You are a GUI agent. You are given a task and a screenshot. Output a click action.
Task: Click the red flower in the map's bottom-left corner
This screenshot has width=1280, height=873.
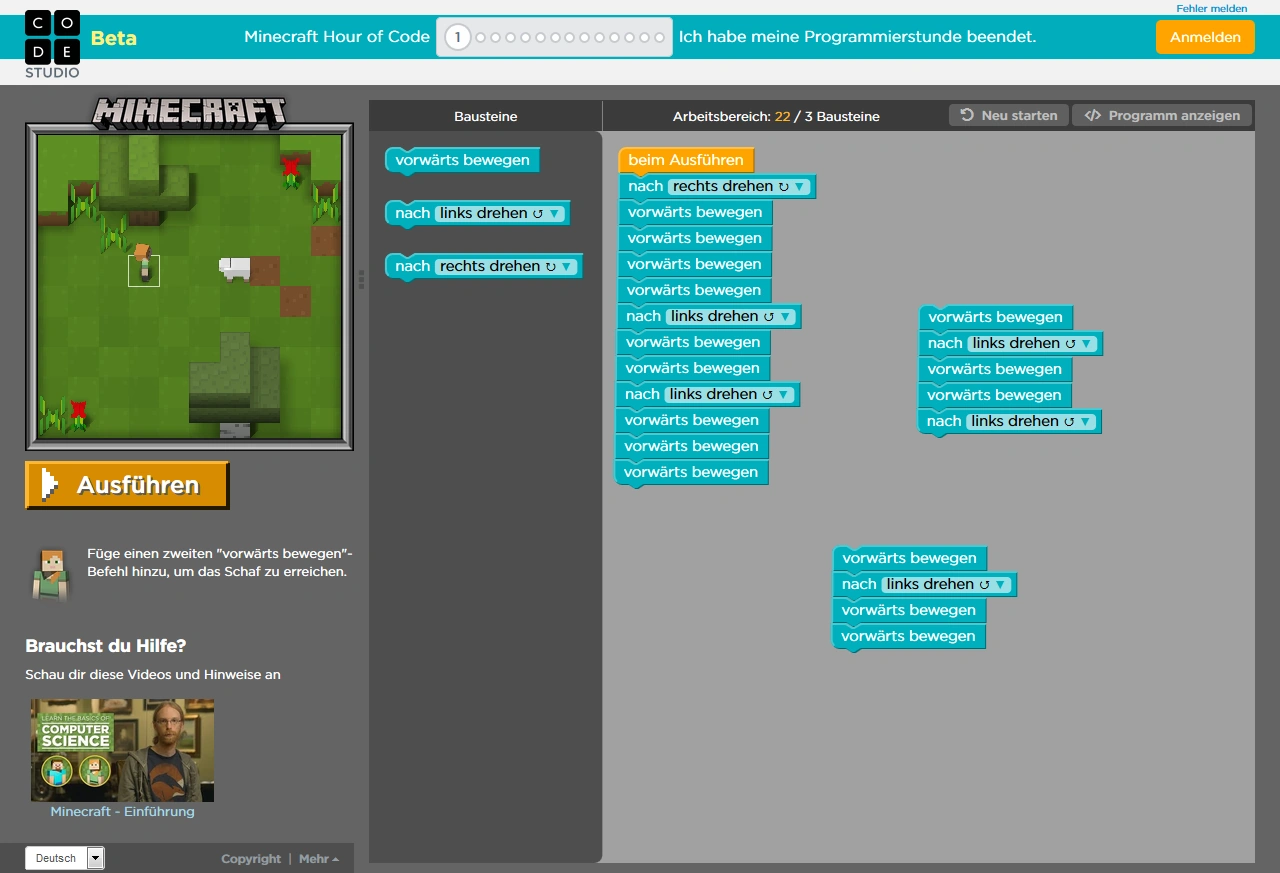click(x=77, y=413)
